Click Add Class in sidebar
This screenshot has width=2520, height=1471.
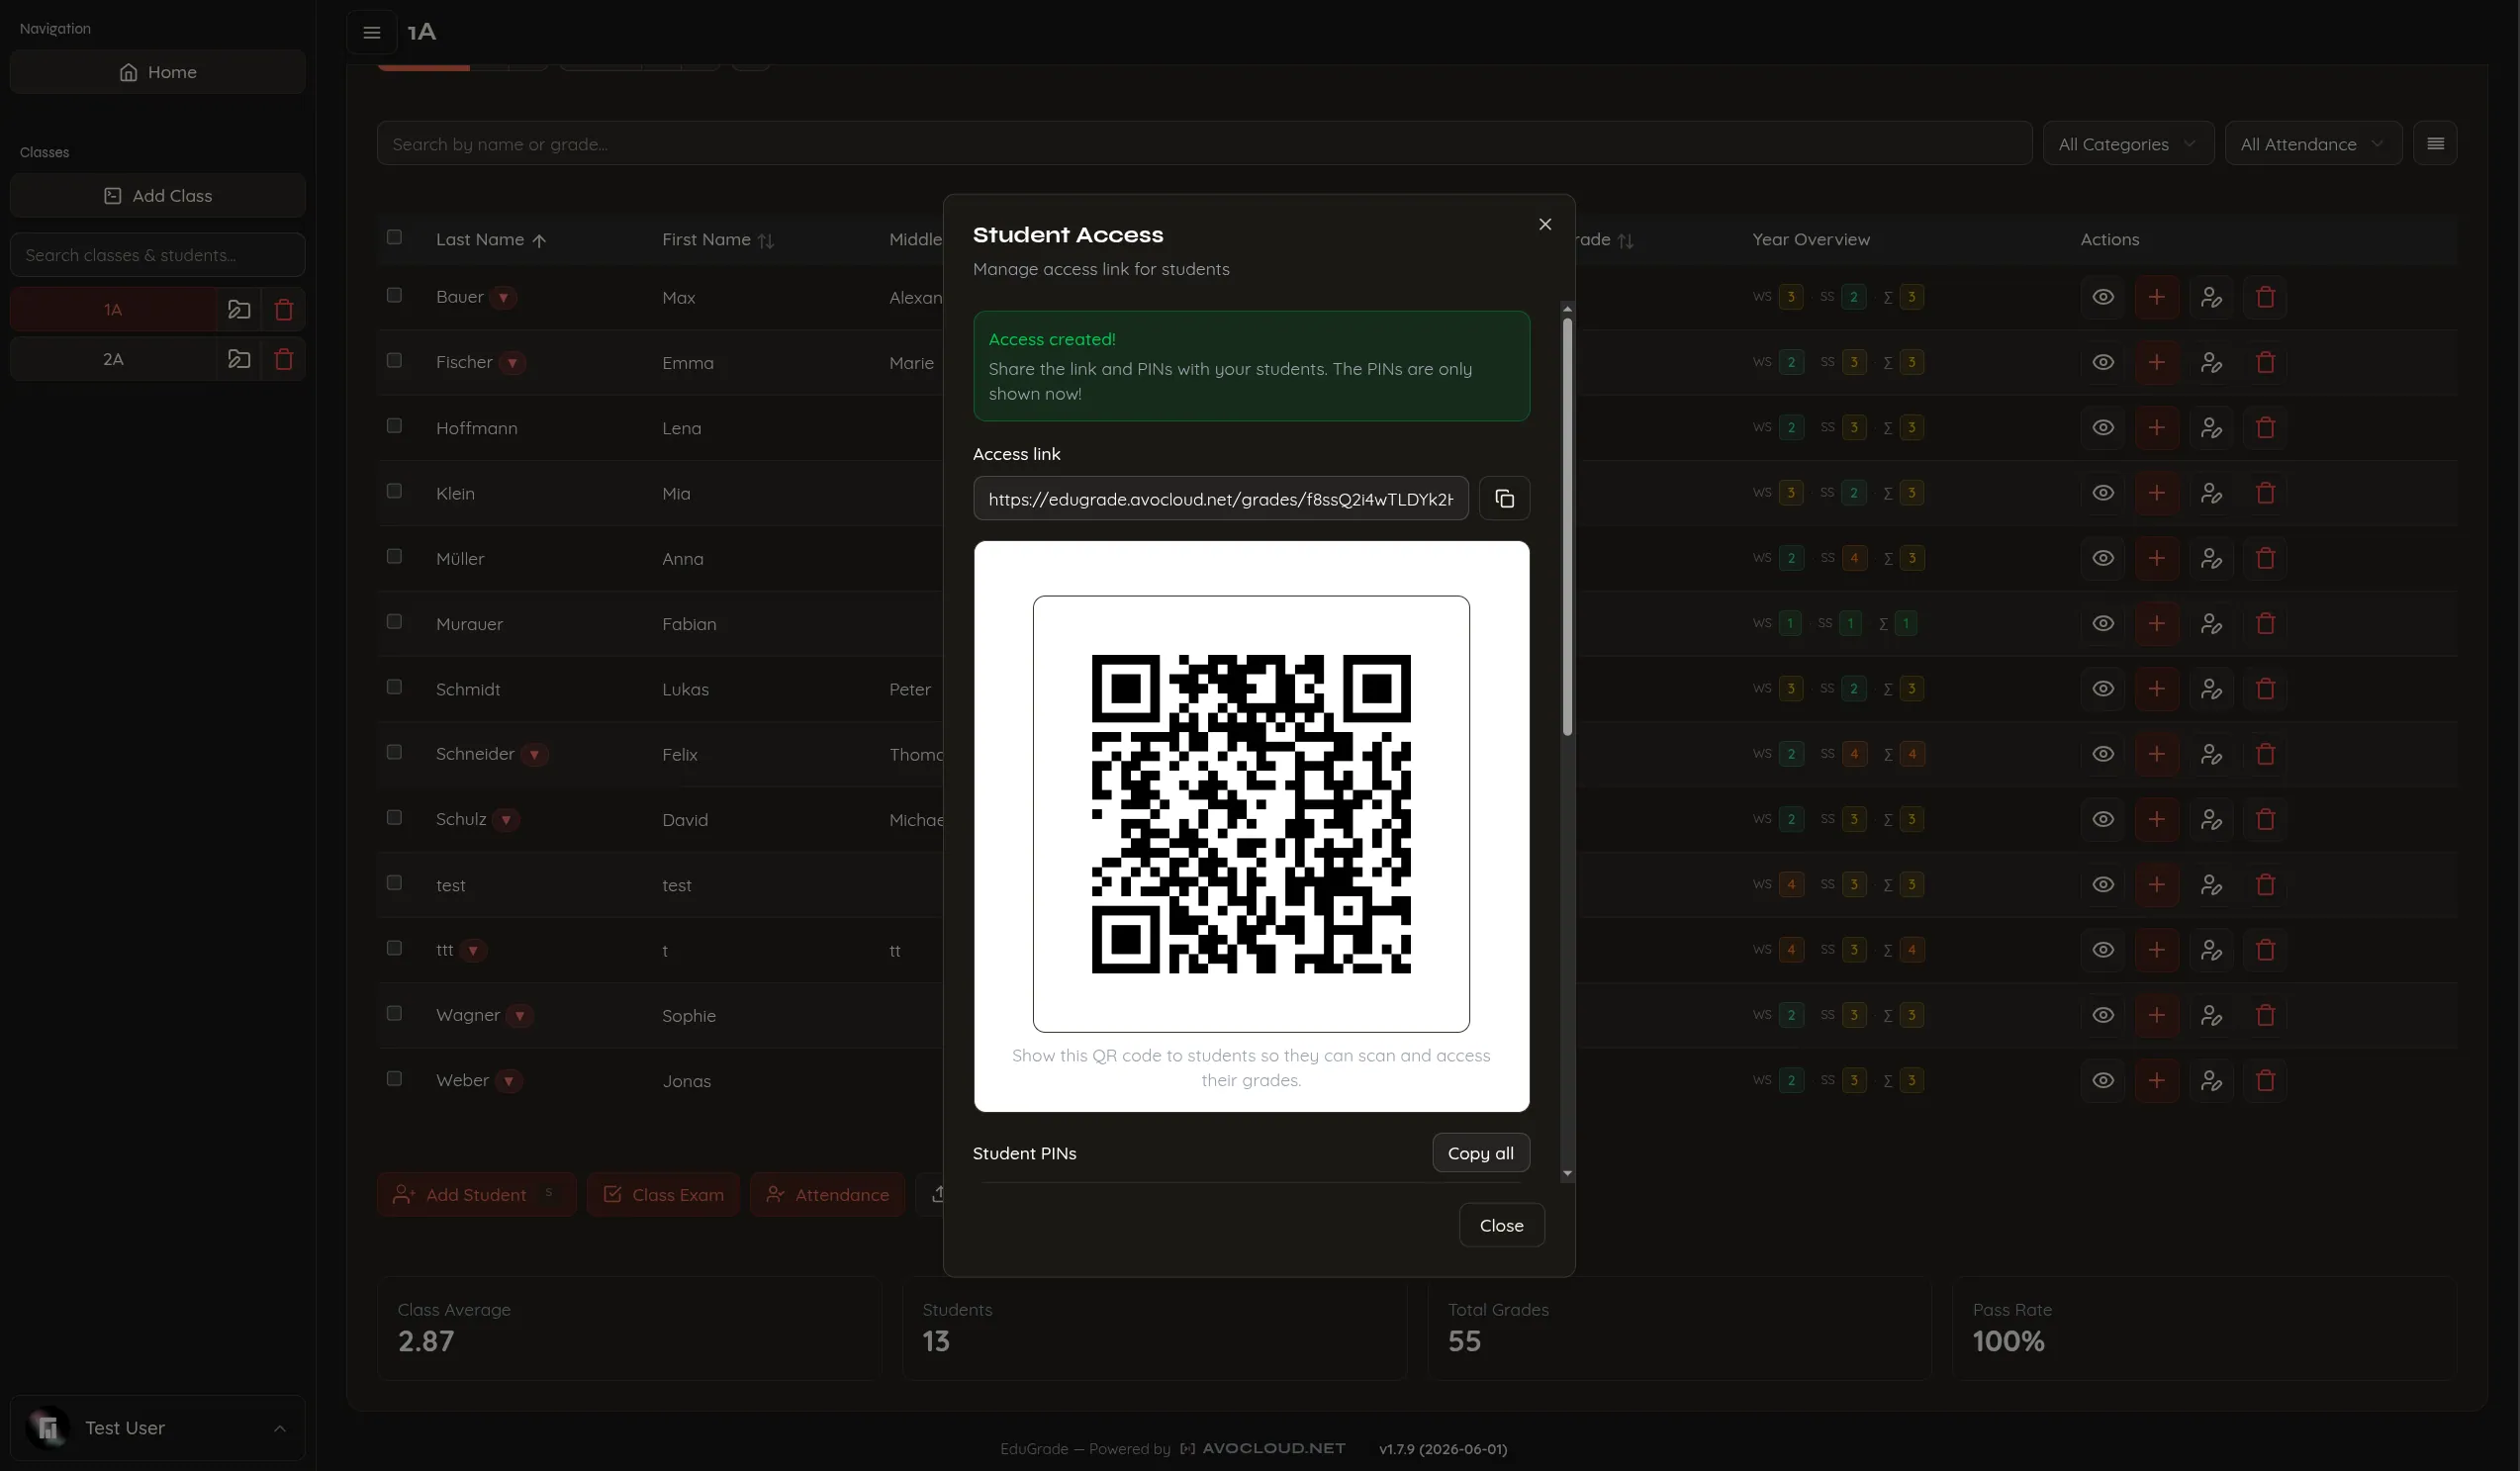[157, 195]
